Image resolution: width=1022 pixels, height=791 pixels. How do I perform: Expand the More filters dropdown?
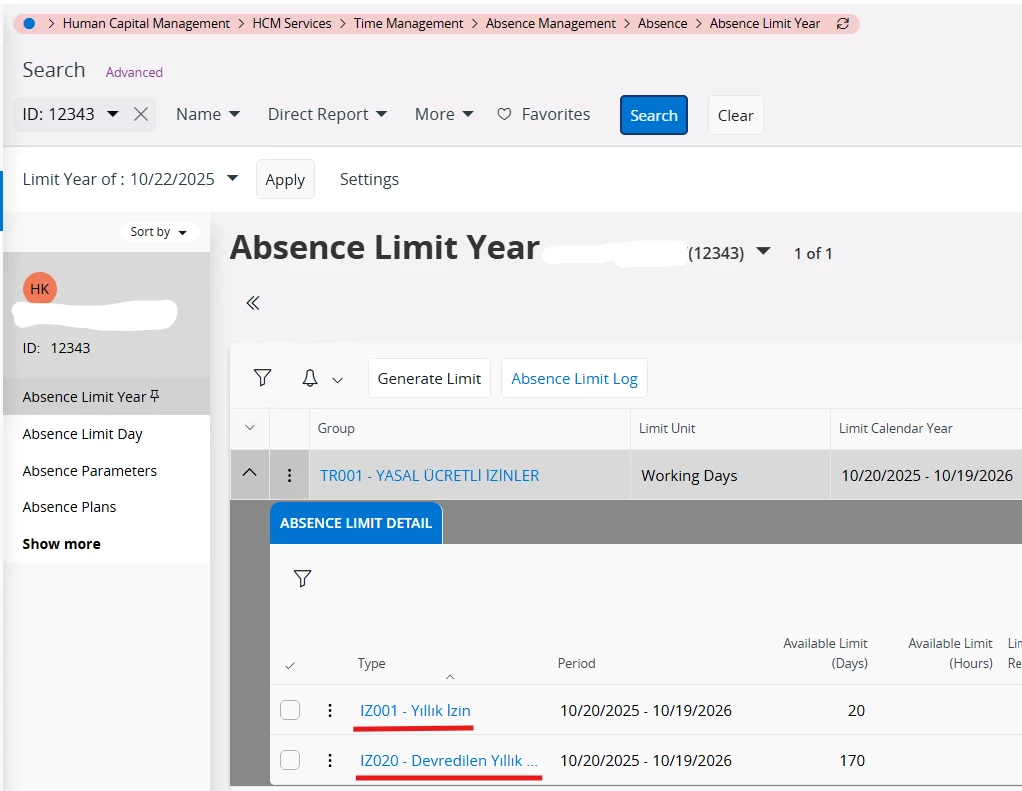(444, 115)
